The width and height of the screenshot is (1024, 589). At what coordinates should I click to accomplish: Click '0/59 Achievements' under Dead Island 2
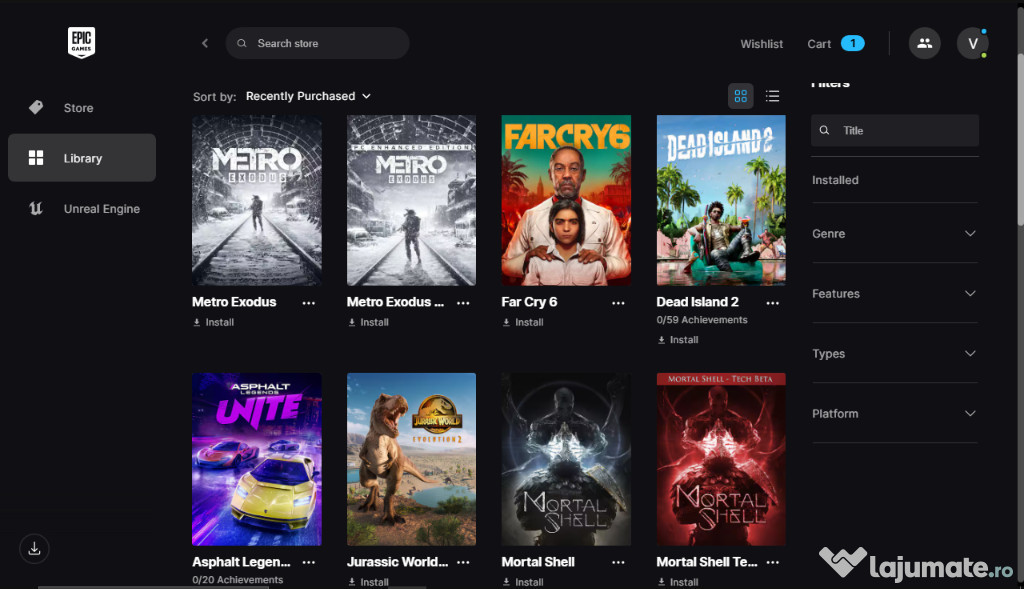(x=702, y=320)
